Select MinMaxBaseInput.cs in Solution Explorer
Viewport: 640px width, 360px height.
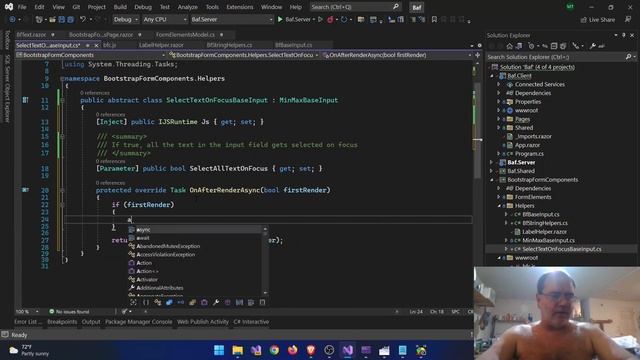(548, 240)
